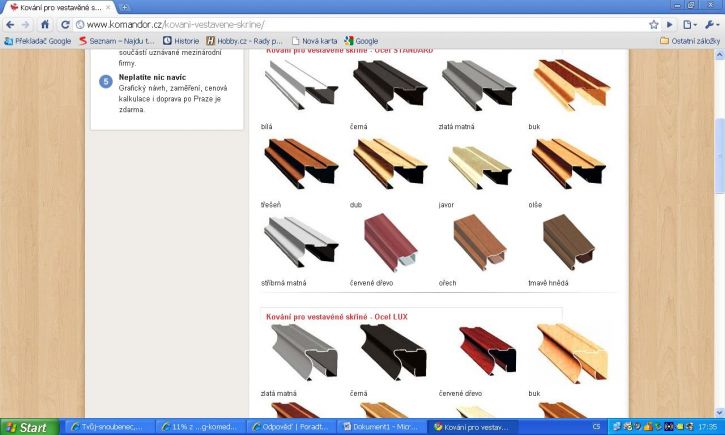The height and width of the screenshot is (435, 725).
Task: Click the scrollbar down arrow
Action: [x=719, y=412]
